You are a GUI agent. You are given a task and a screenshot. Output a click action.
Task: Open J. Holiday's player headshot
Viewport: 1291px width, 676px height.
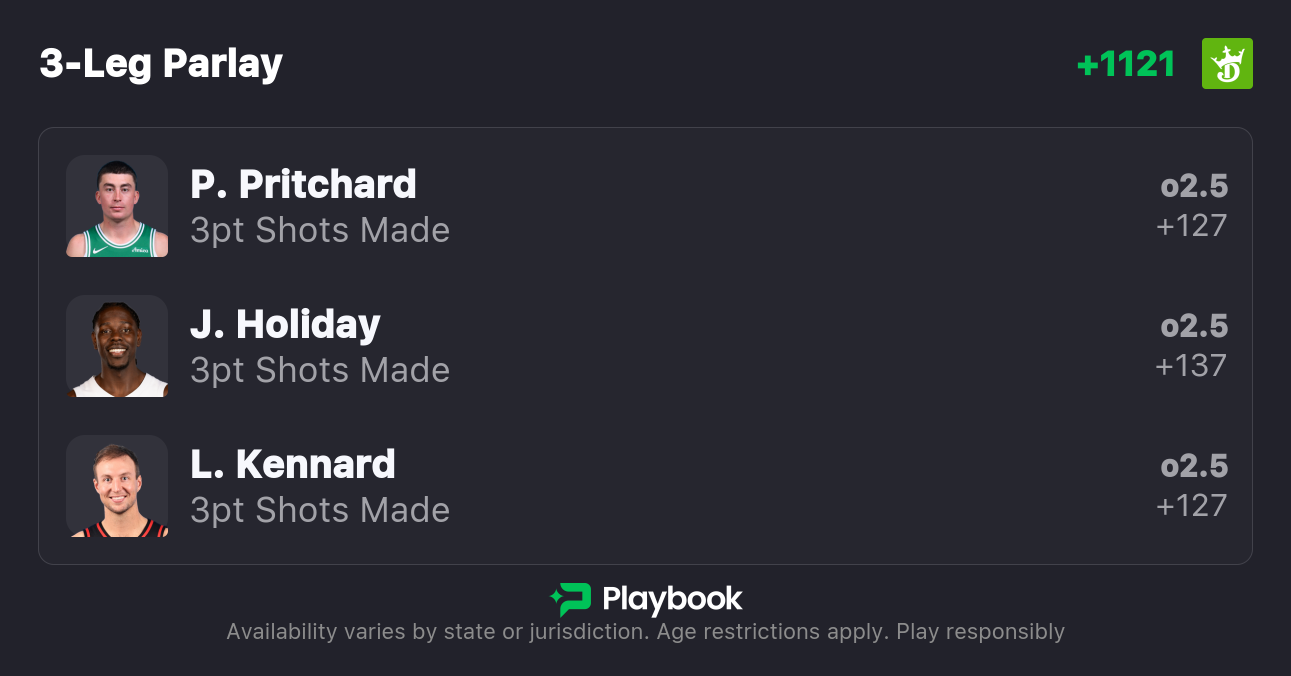(x=117, y=346)
